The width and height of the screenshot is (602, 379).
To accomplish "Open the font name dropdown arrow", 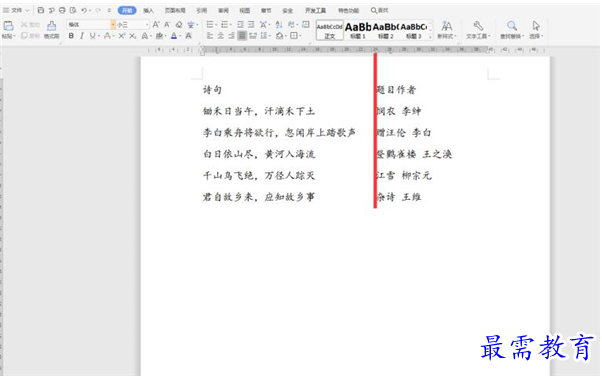I will pyautogui.click(x=113, y=25).
